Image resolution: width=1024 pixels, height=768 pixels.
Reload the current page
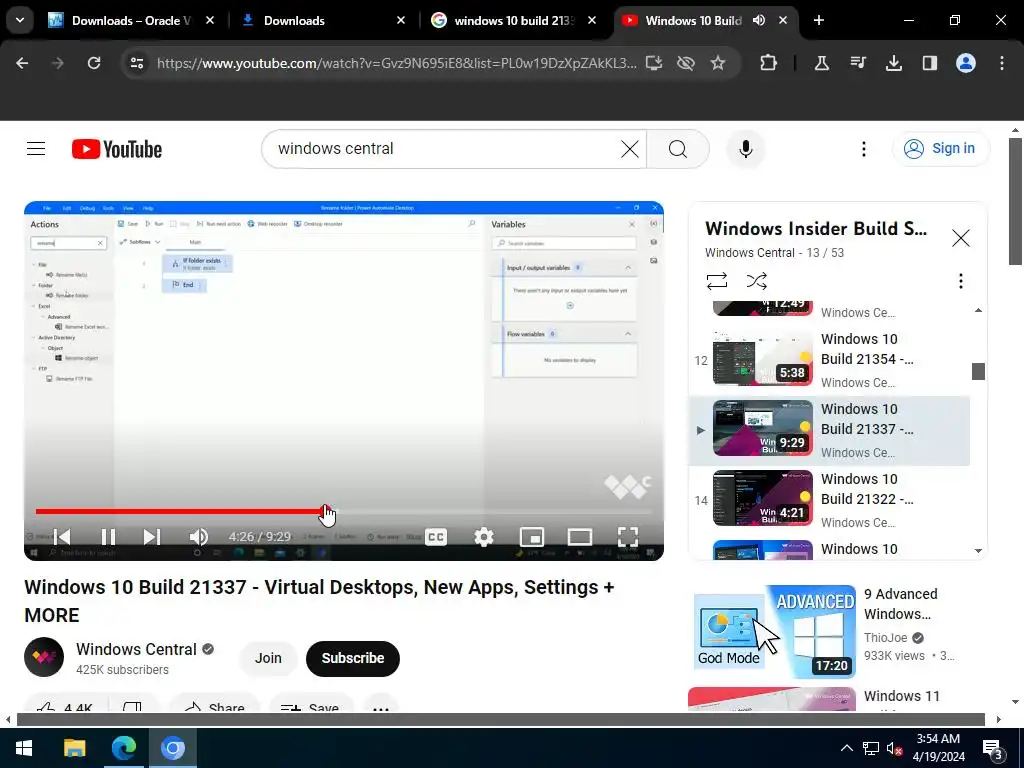click(x=94, y=63)
